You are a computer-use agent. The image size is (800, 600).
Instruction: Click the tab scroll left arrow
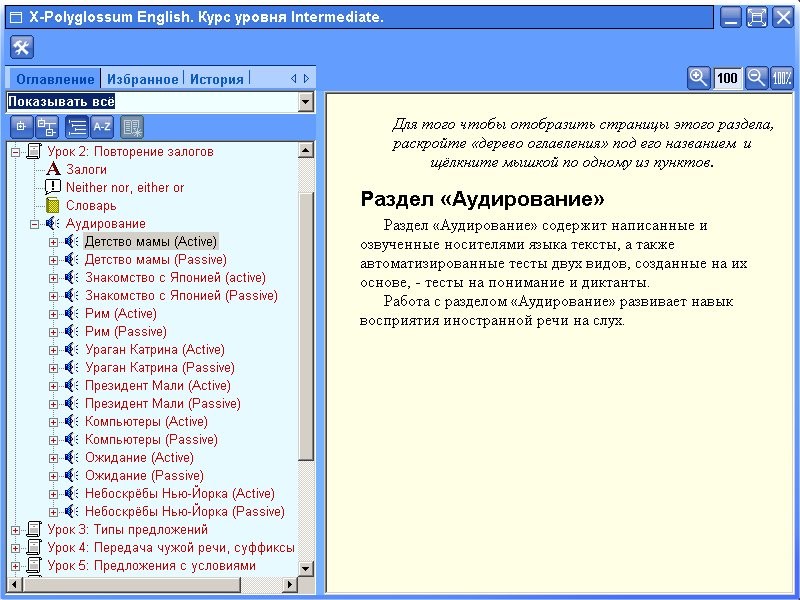coord(293,79)
